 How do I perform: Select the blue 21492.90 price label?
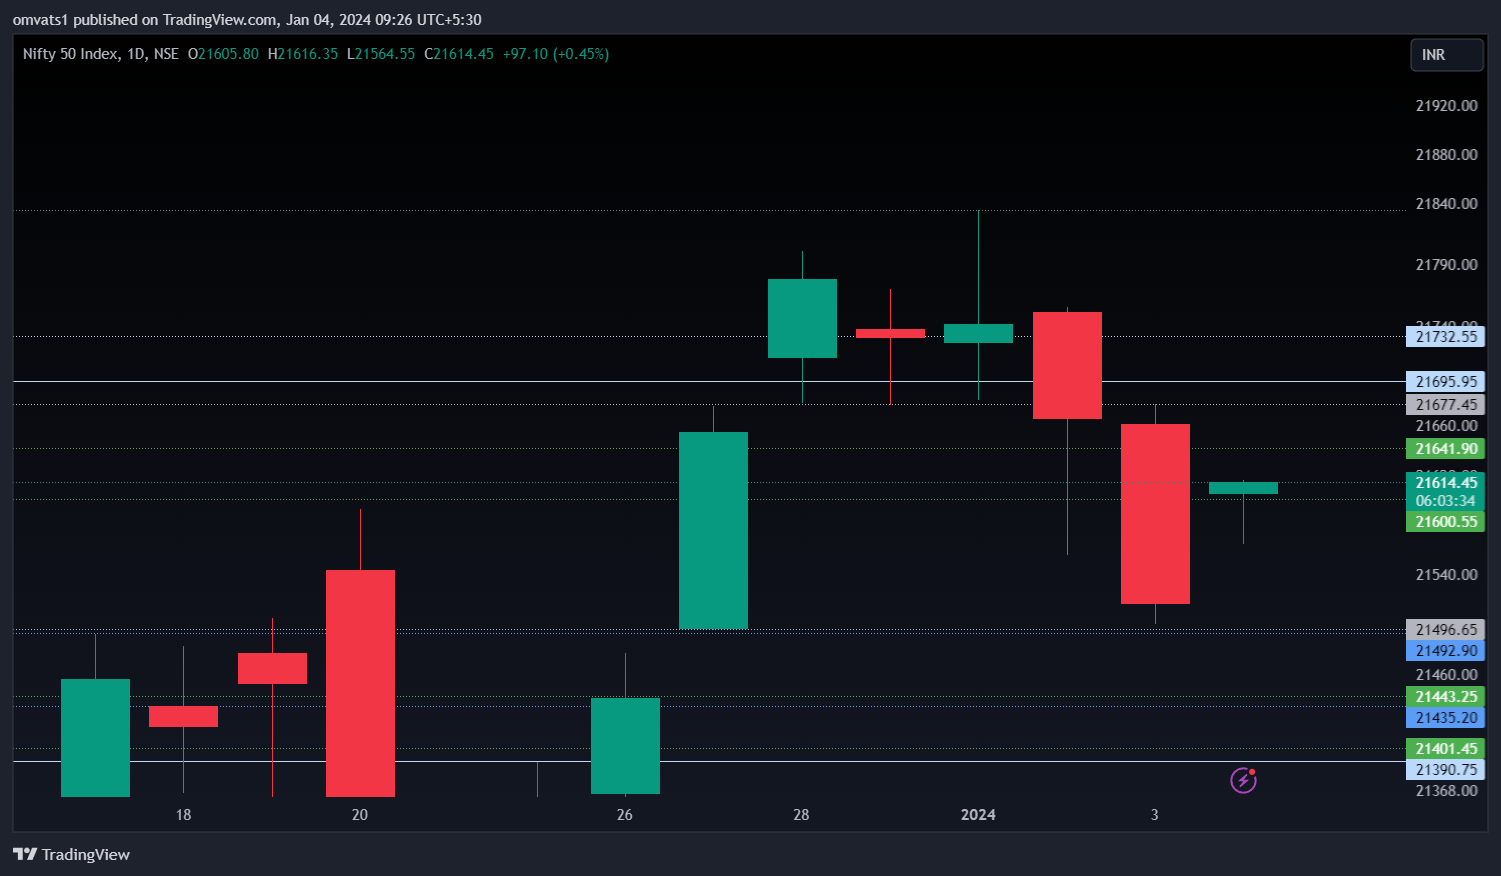coord(1445,651)
